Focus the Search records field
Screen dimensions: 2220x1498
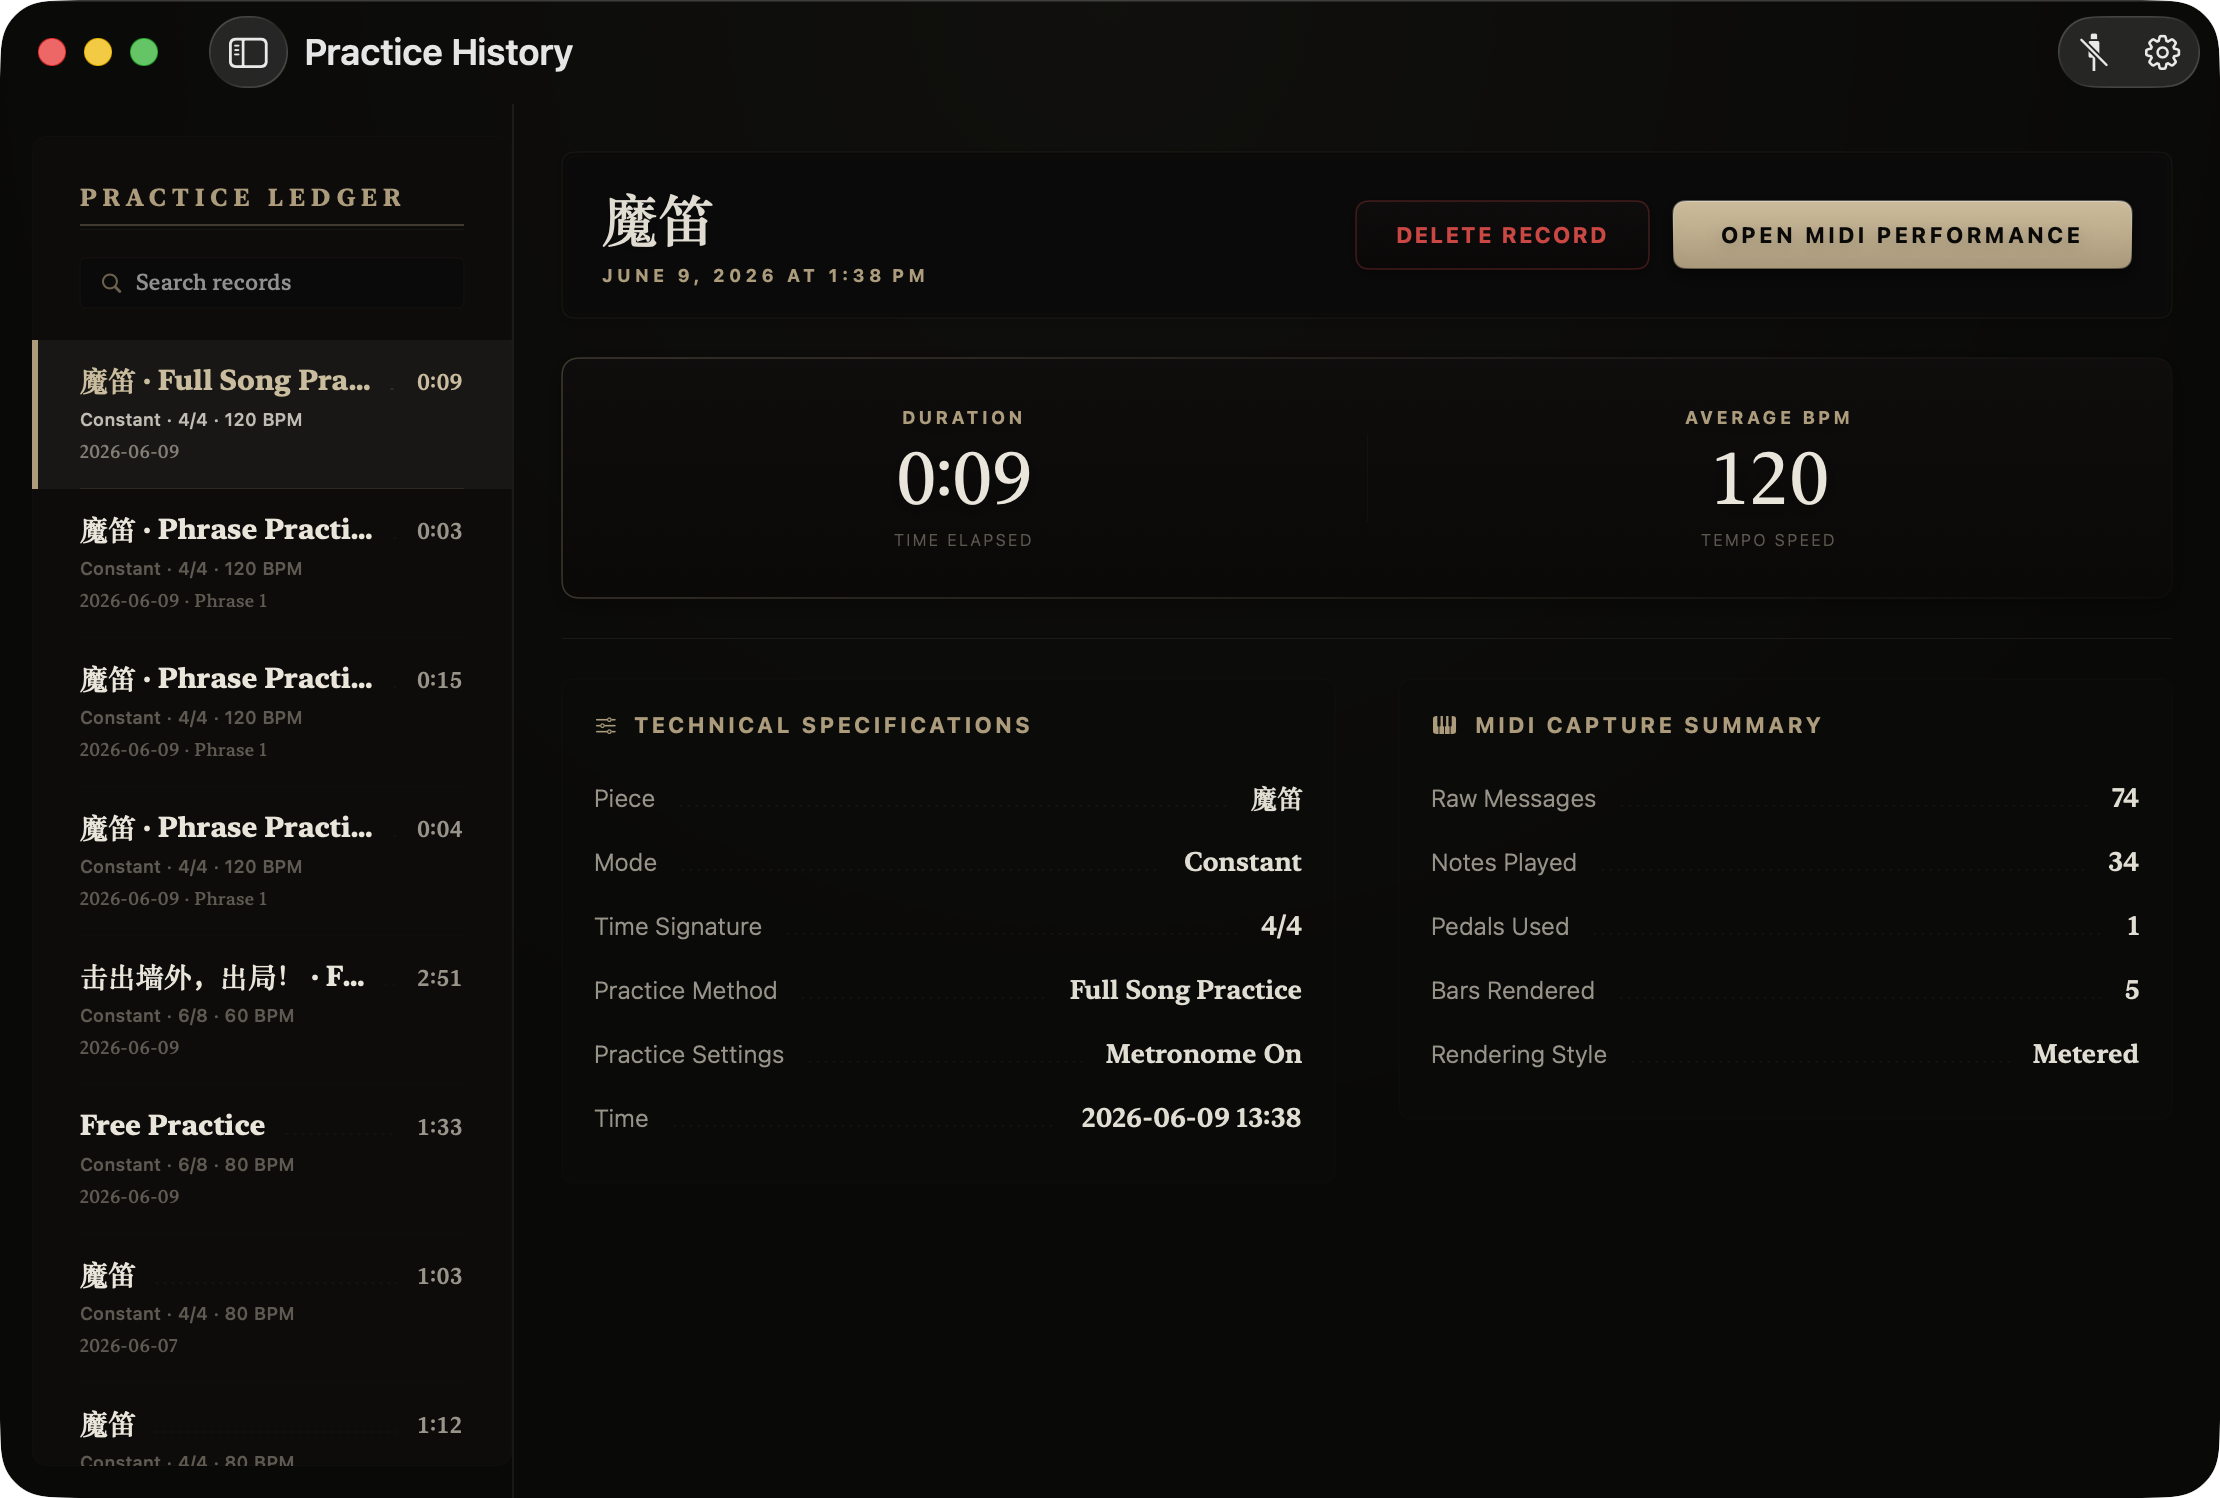point(272,283)
